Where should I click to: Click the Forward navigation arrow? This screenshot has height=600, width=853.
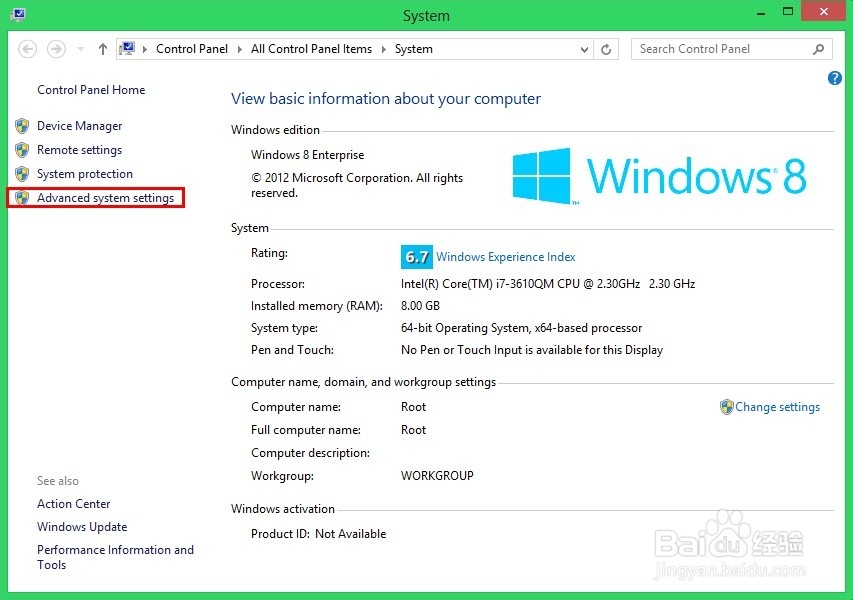point(56,49)
